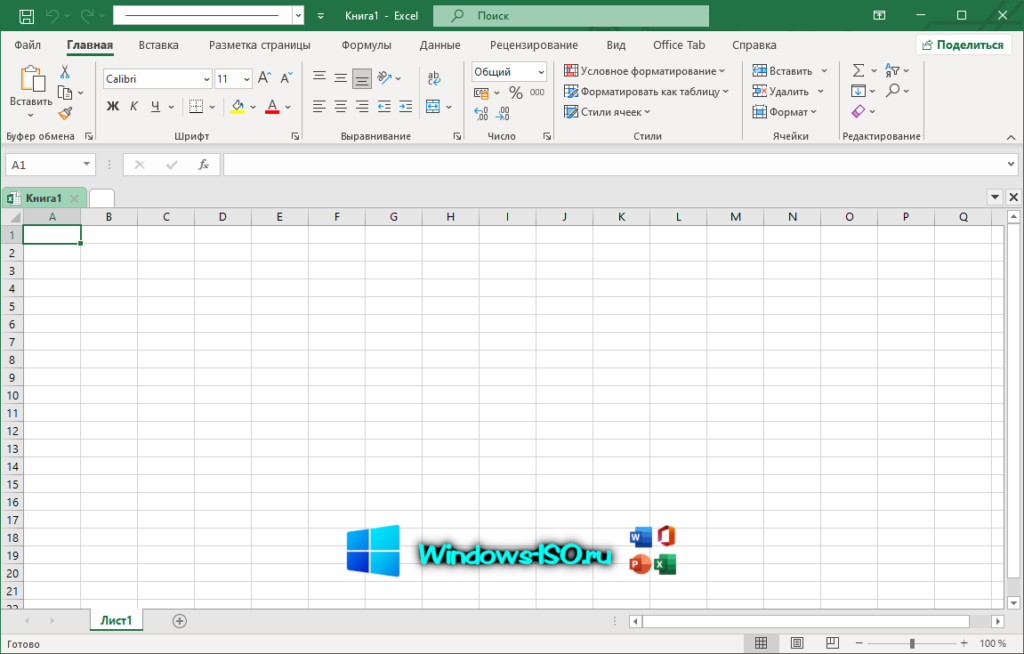Select column header G

394,217
